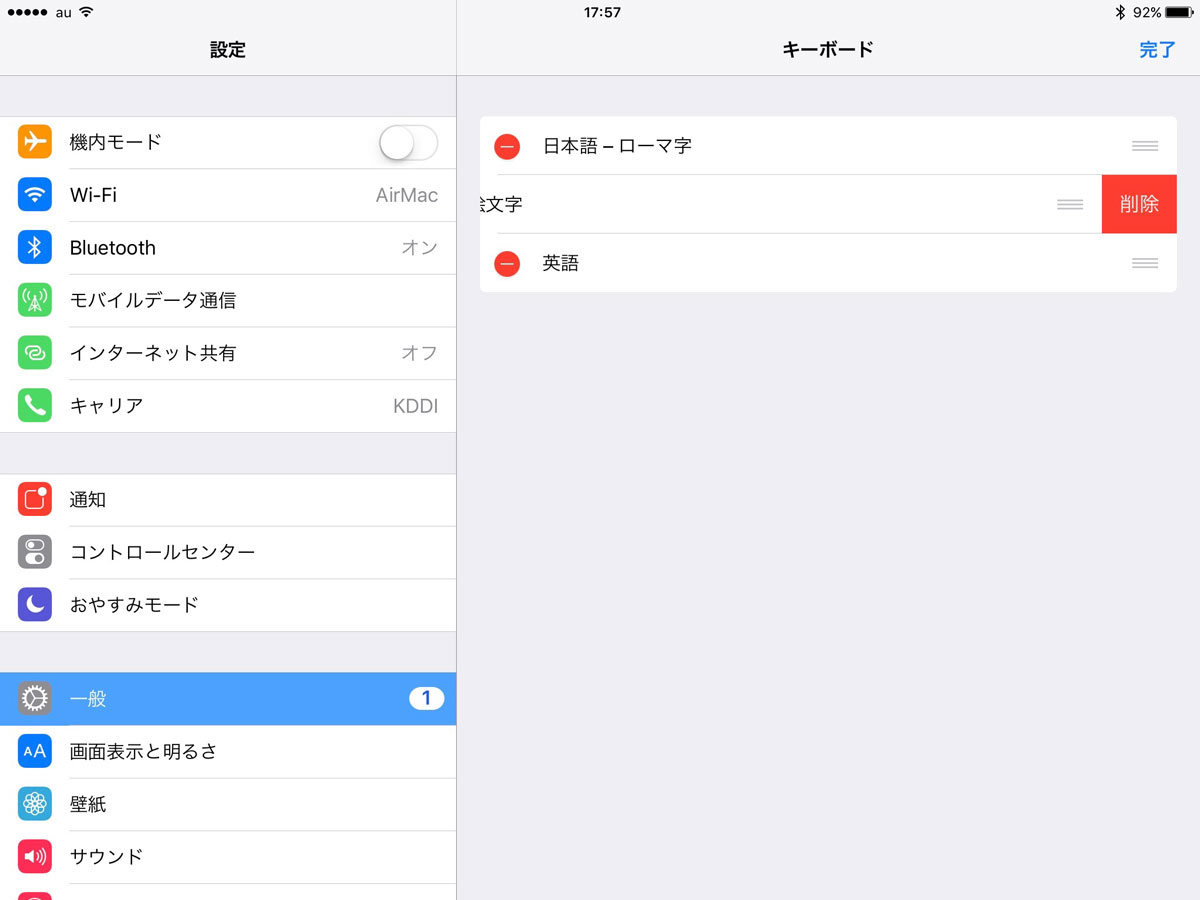Tap the コントロールセンター gray icon
Screen dimensions: 1200x900
point(35,552)
